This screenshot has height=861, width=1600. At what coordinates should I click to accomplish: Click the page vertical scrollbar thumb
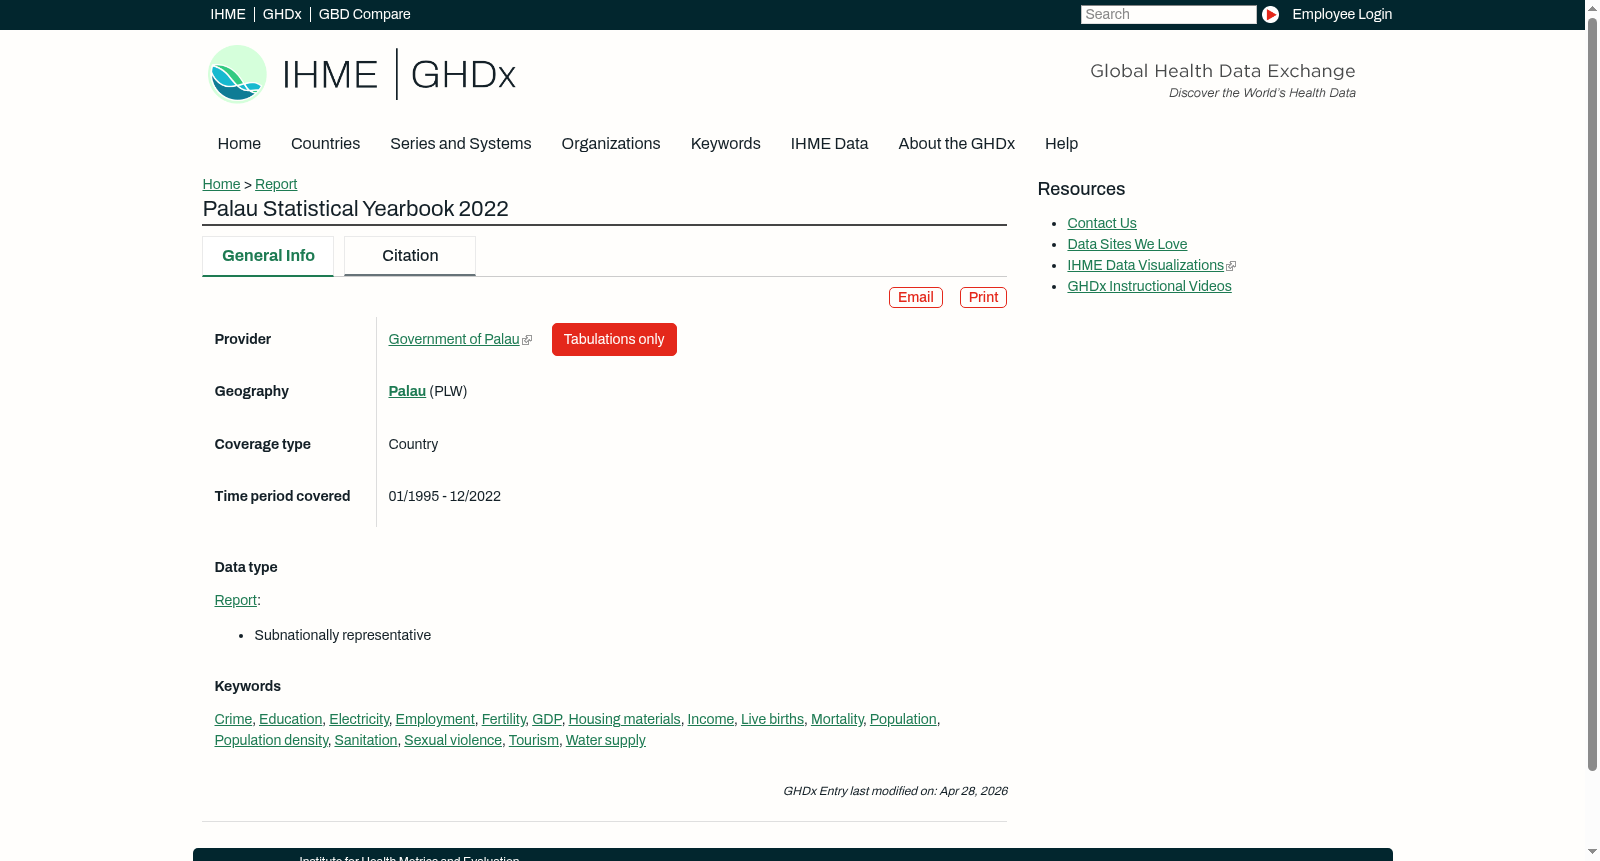pyautogui.click(x=1592, y=394)
